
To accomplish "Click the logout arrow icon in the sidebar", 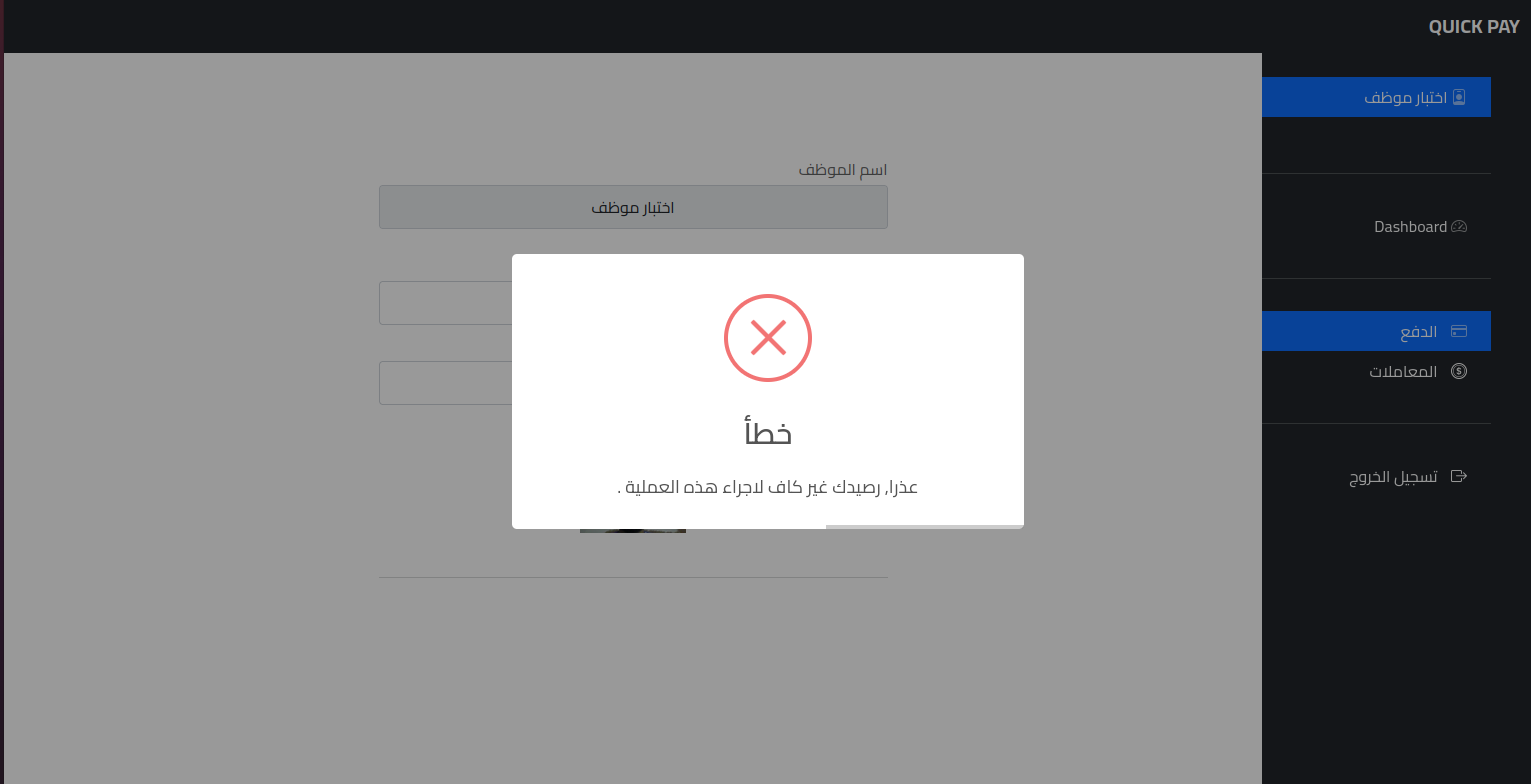I will pos(1459,476).
